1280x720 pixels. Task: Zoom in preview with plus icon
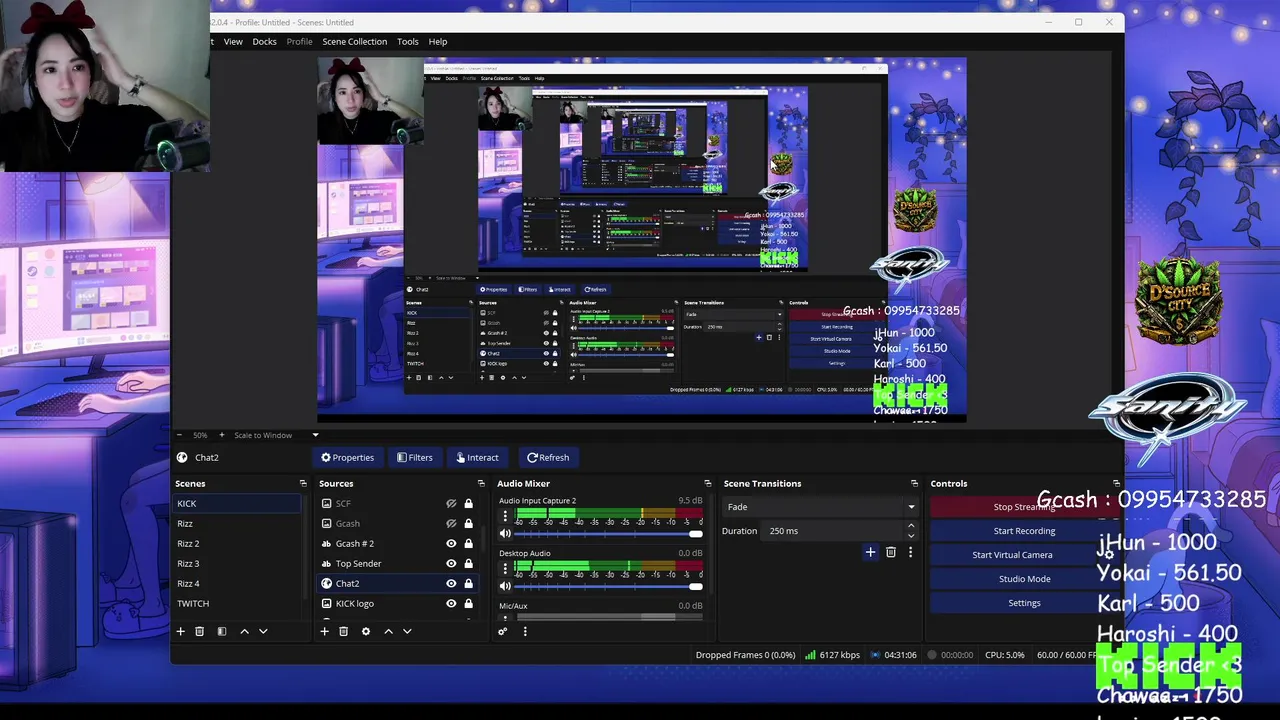point(222,435)
